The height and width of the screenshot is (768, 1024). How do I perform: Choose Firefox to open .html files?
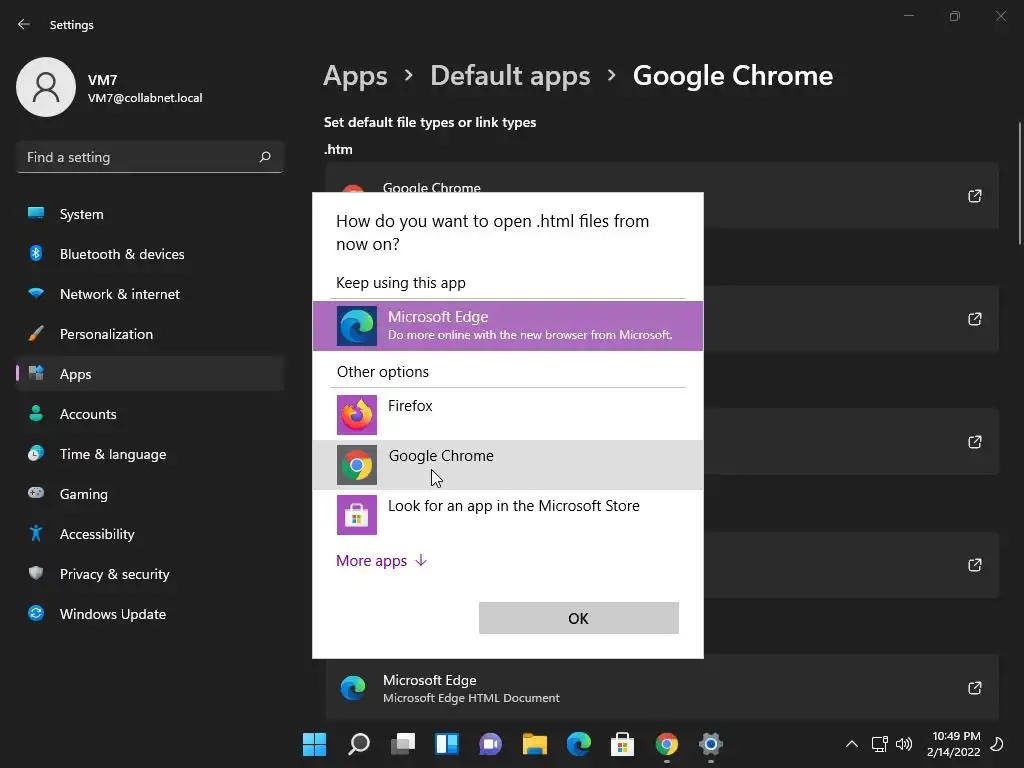pos(507,415)
